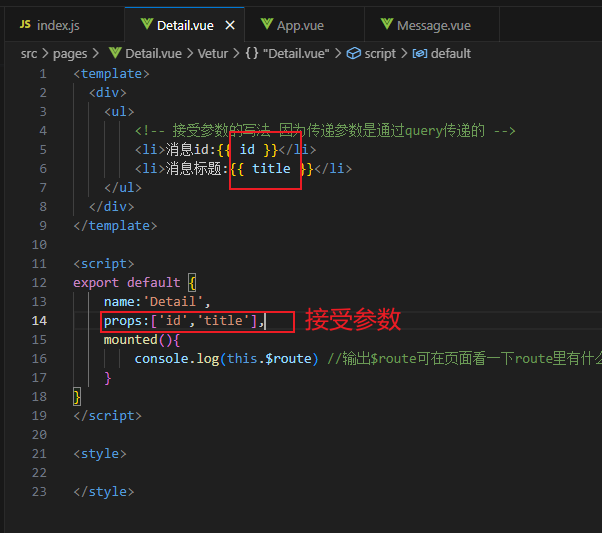Click the script breadcrumb segment
This screenshot has width=602, height=533.
380,54
